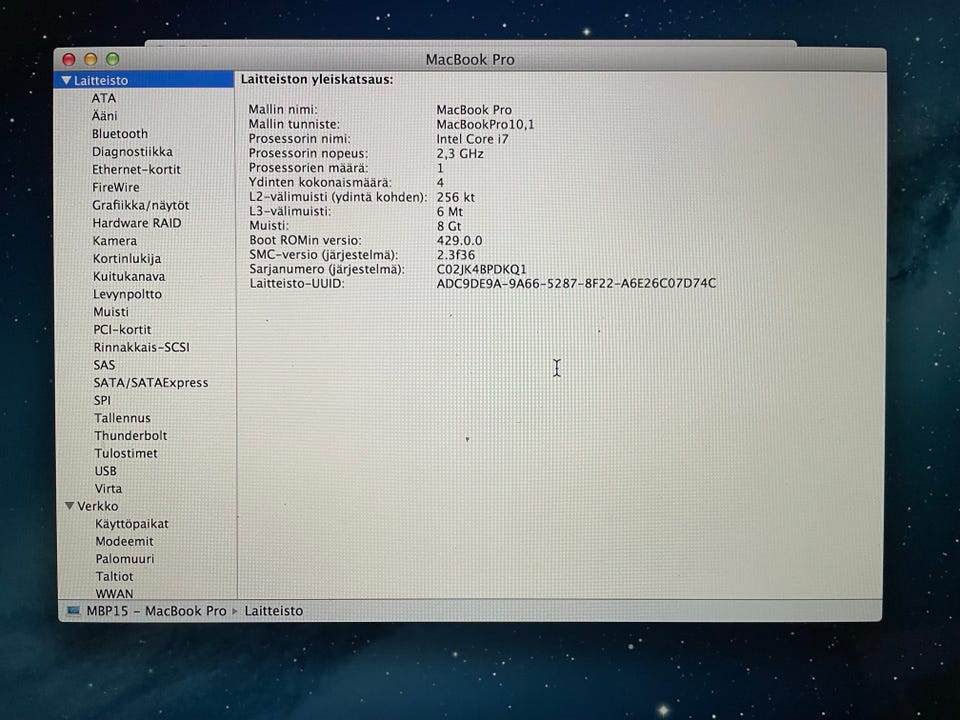Click memory value 8 Gt
960x720 pixels.
click(449, 226)
